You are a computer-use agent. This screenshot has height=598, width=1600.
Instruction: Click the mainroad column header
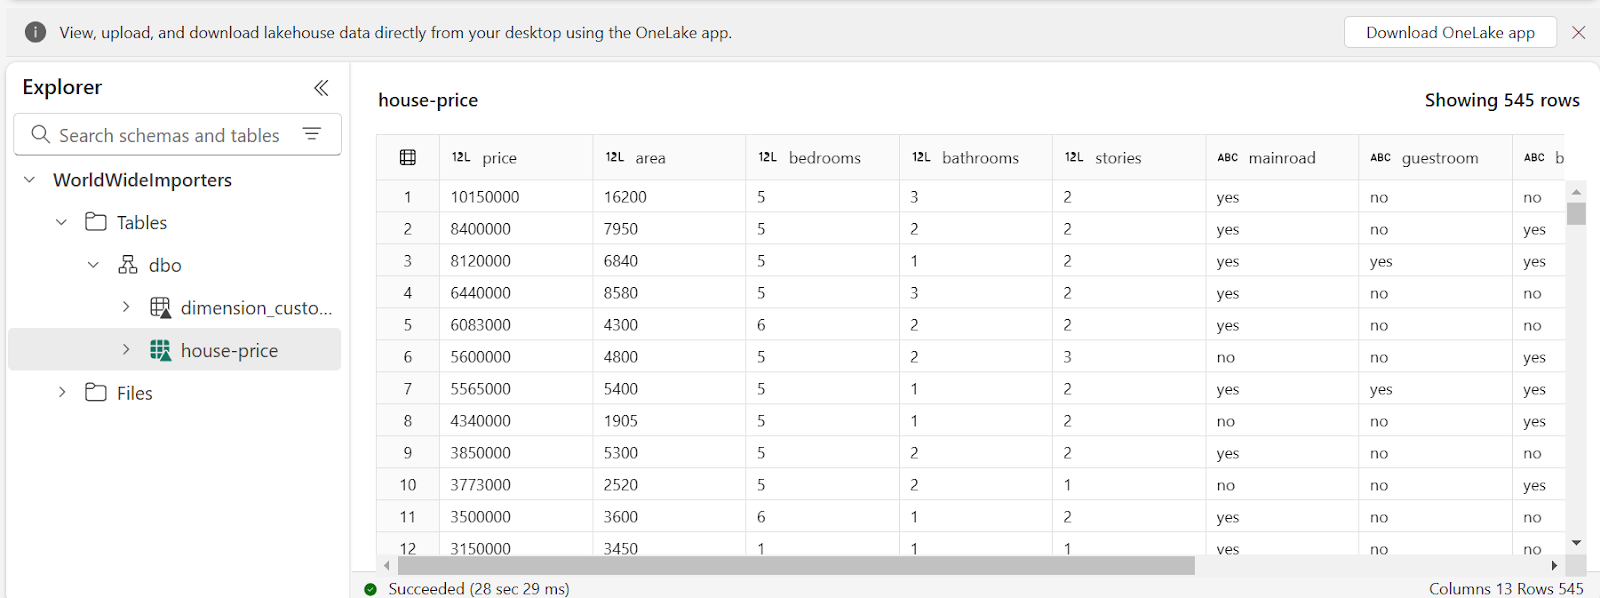click(x=1282, y=157)
